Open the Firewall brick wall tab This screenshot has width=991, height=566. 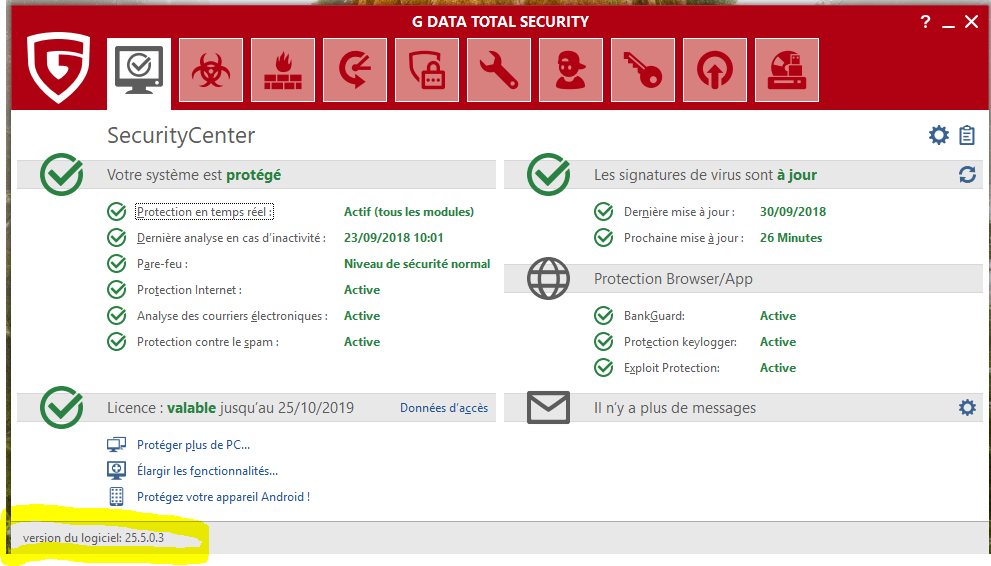click(x=283, y=70)
